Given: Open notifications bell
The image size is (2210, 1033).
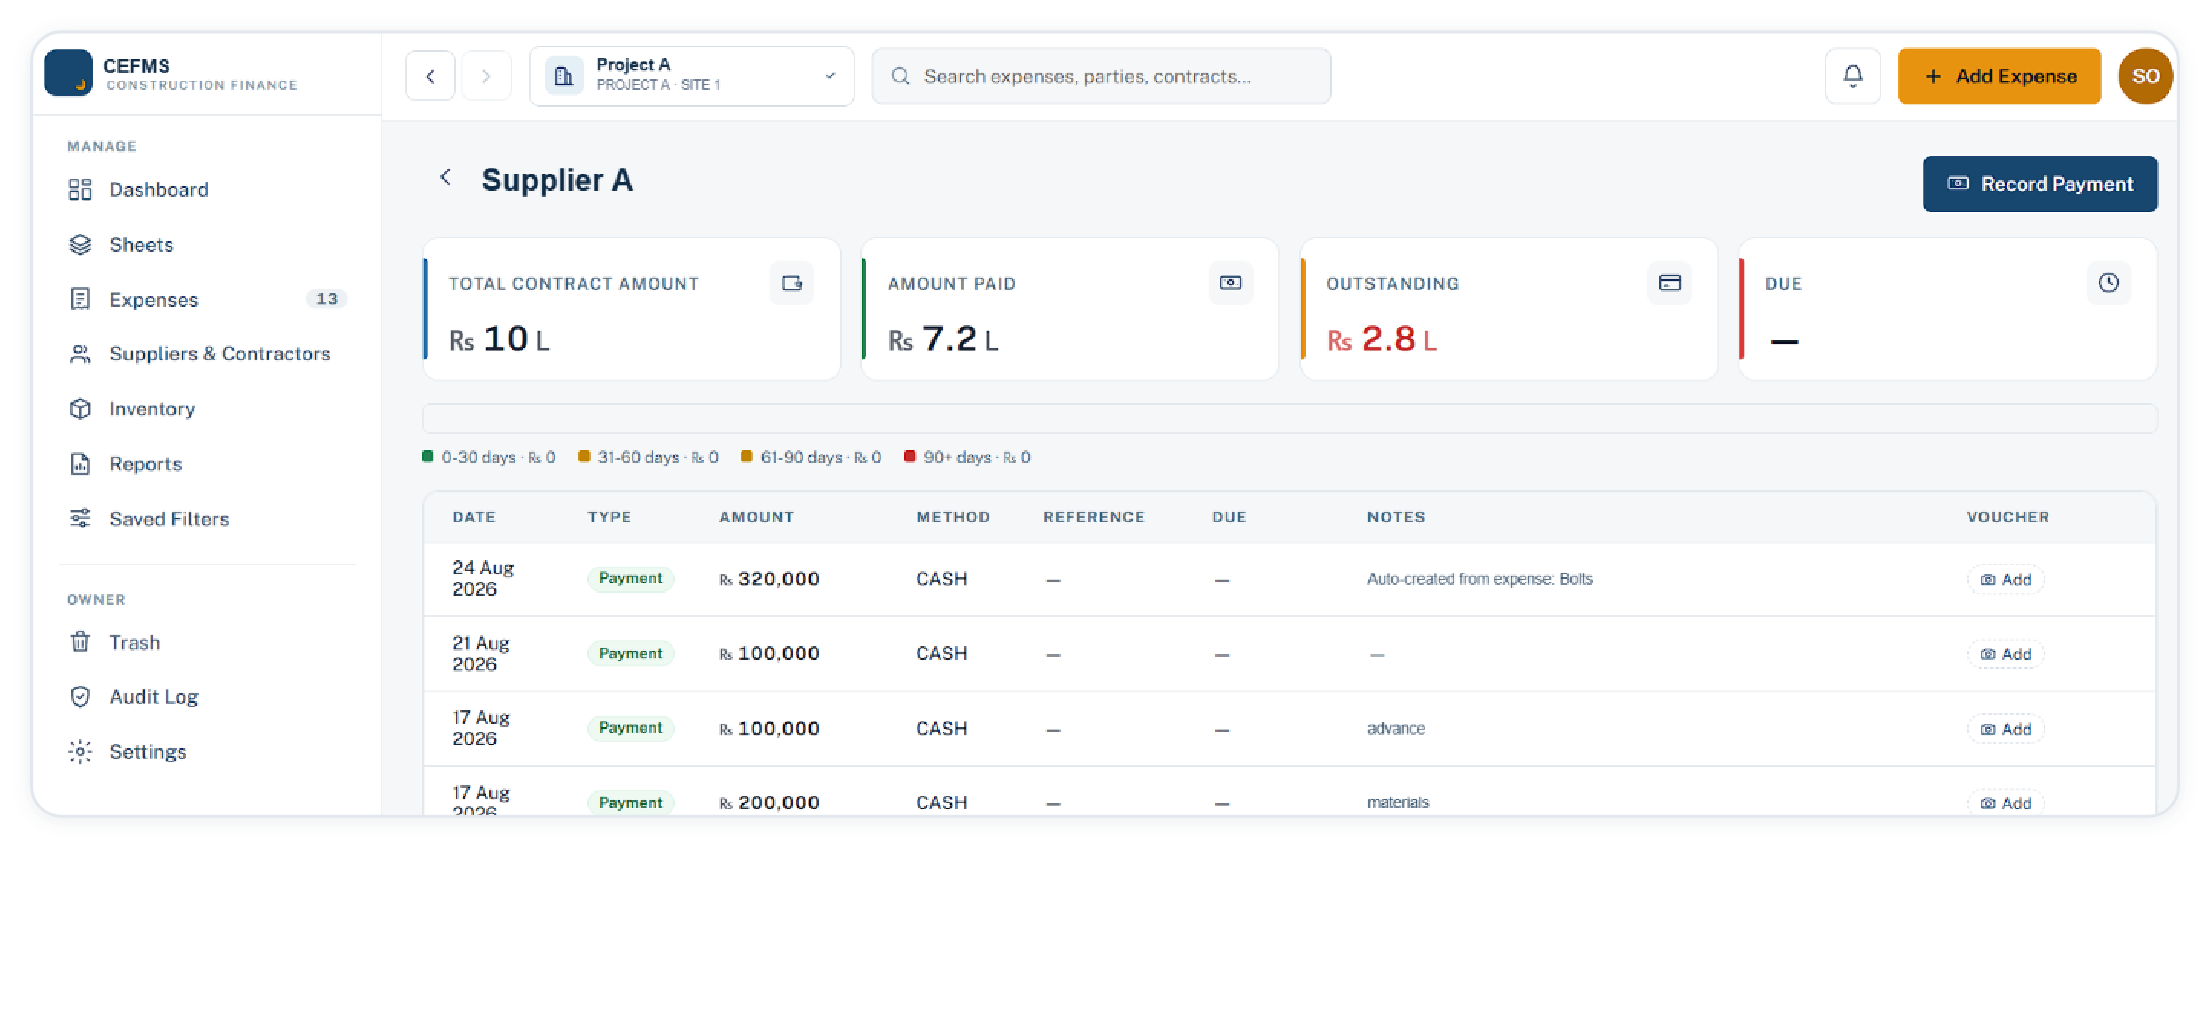Looking at the screenshot, I should click(x=1853, y=76).
